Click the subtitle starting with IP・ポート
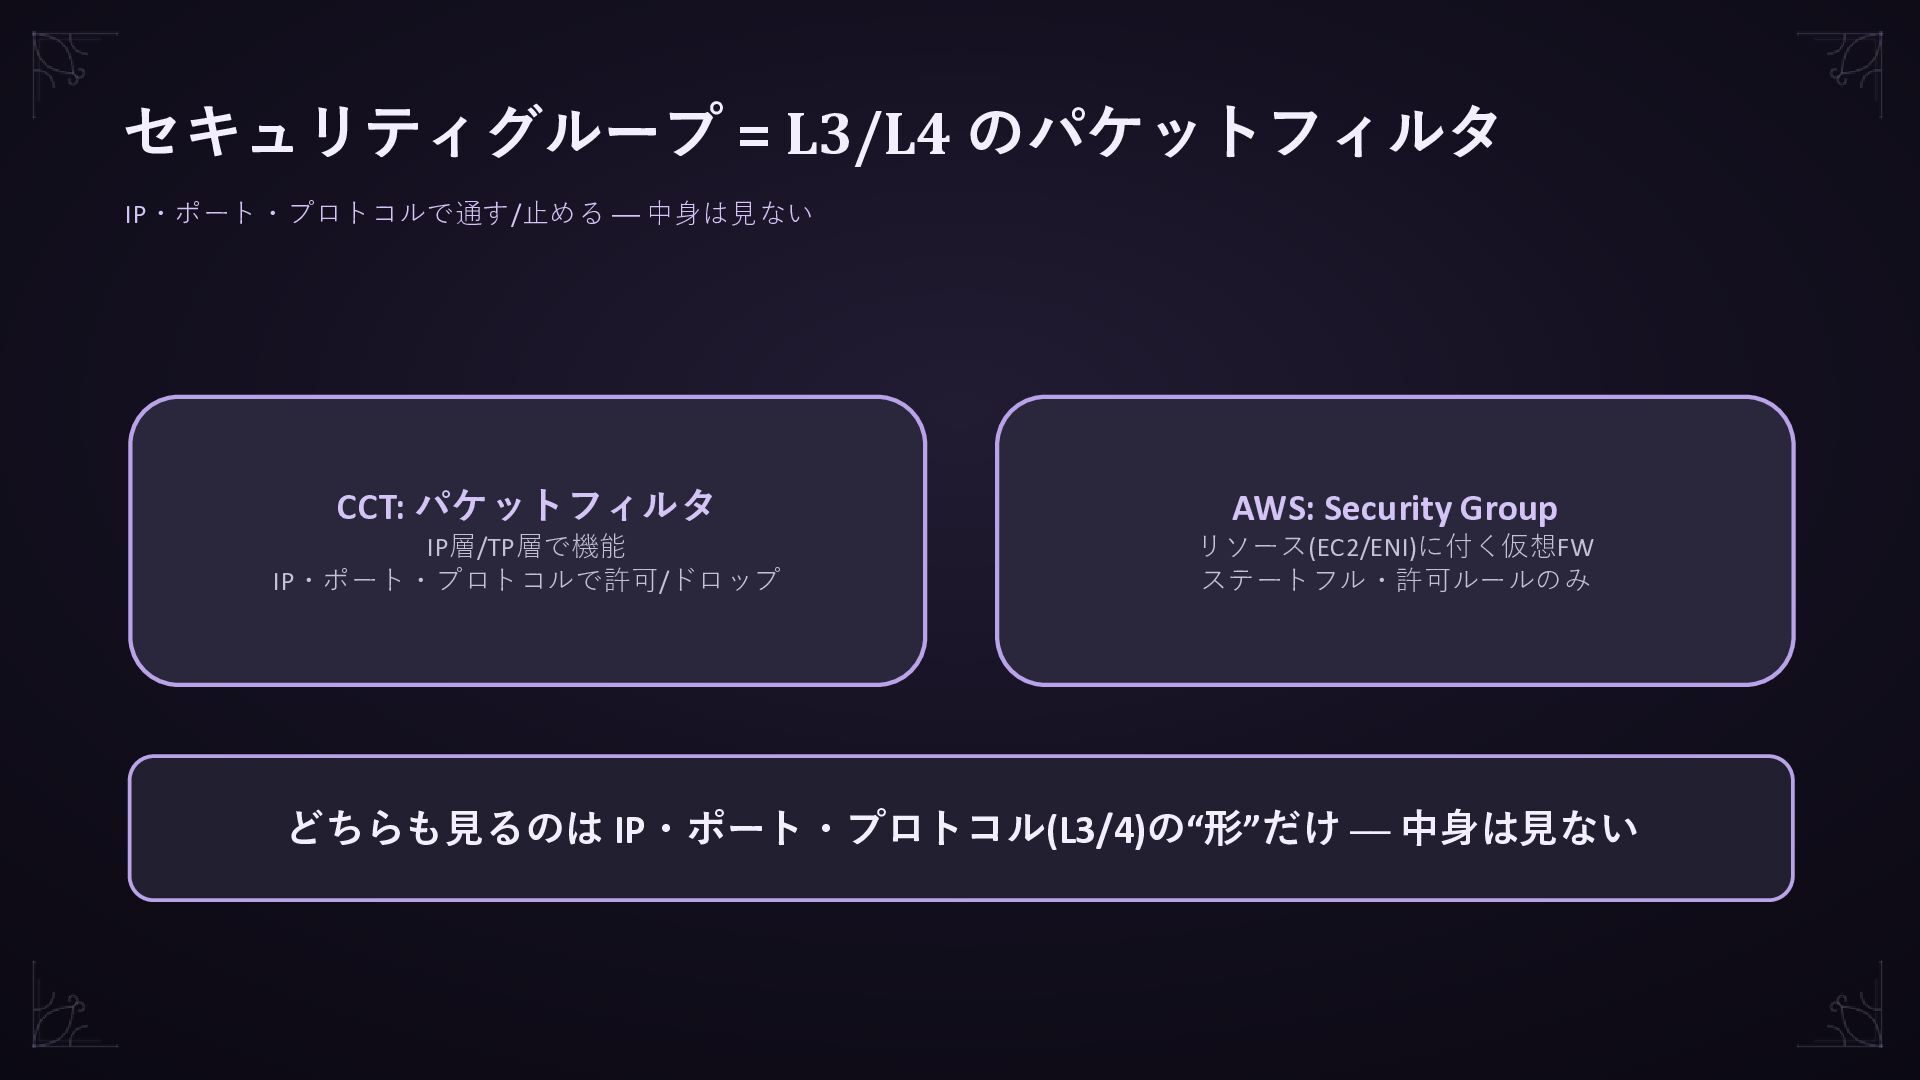 (468, 213)
